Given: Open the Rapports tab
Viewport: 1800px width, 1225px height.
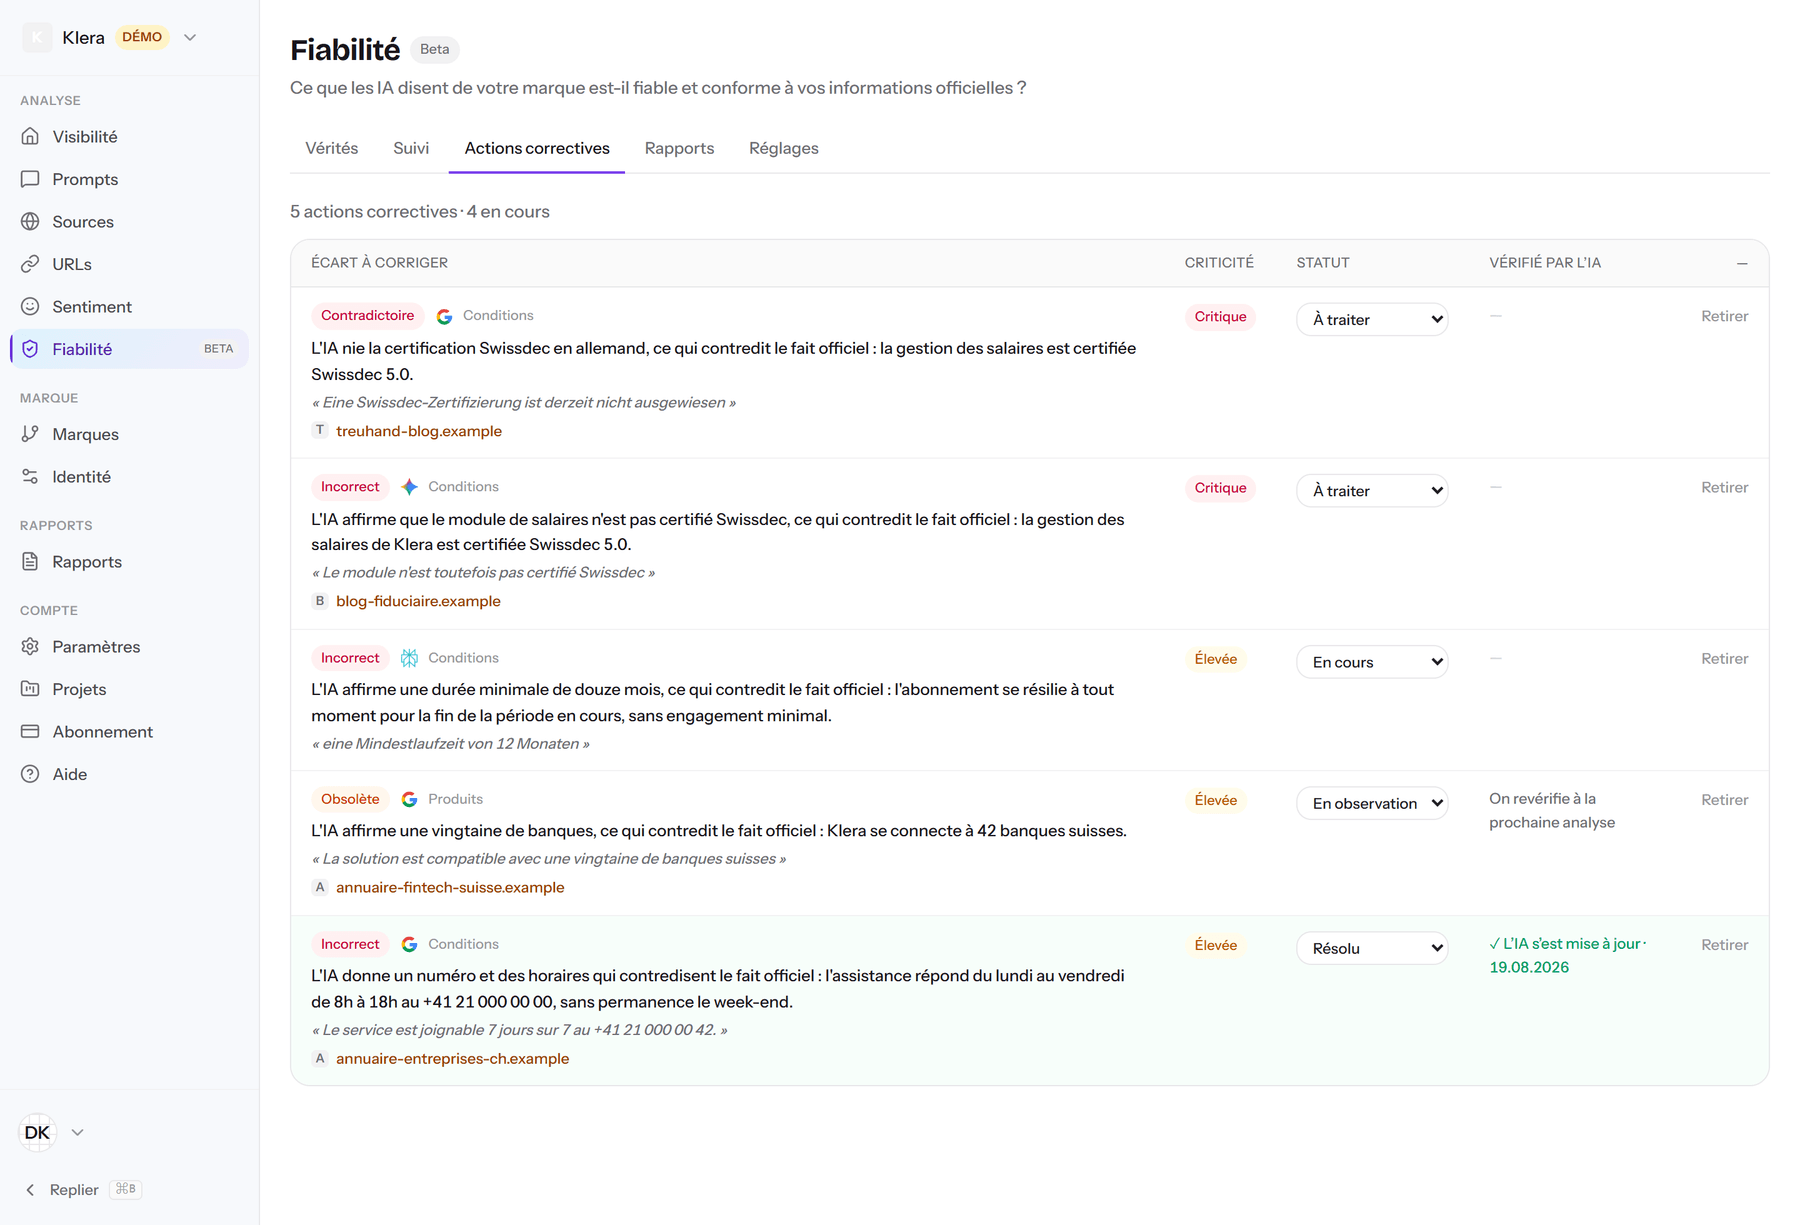Looking at the screenshot, I should [x=679, y=148].
